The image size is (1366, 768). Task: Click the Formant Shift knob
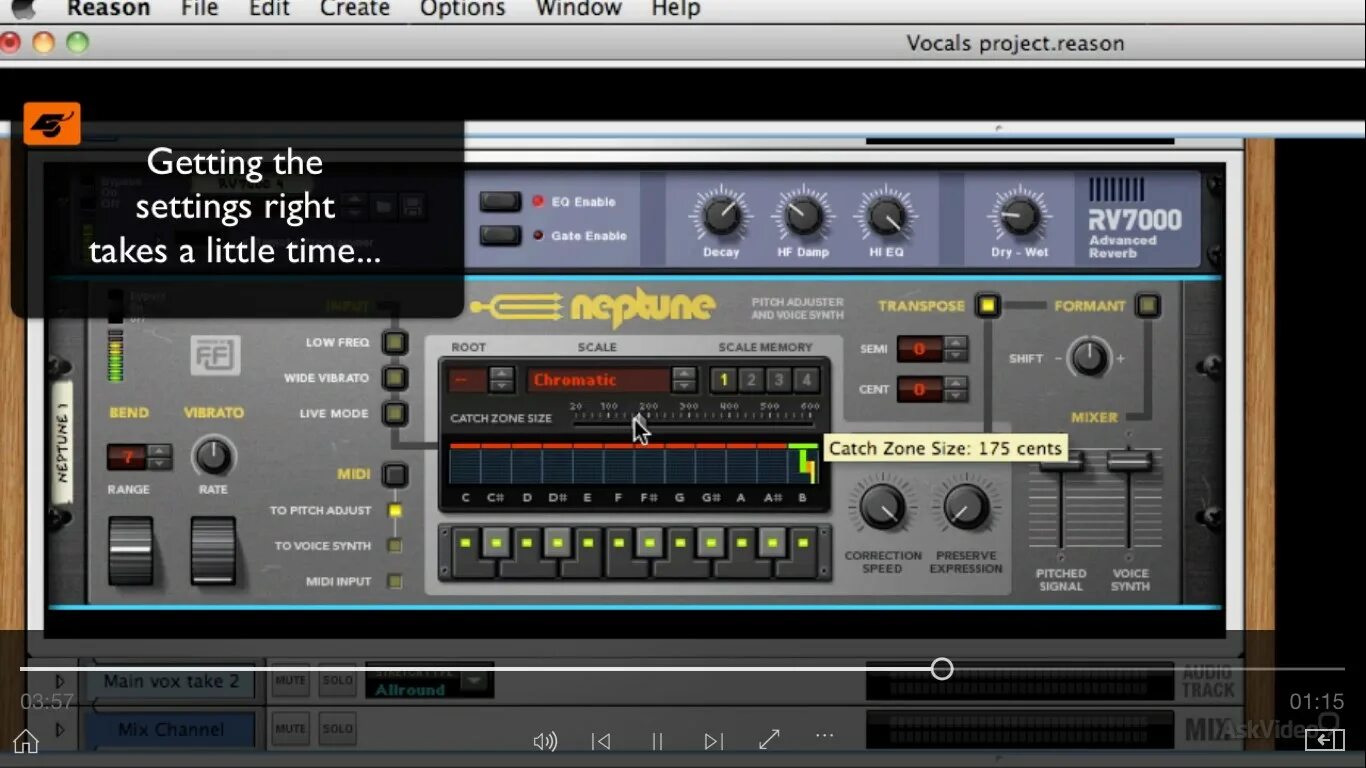[x=1088, y=358]
